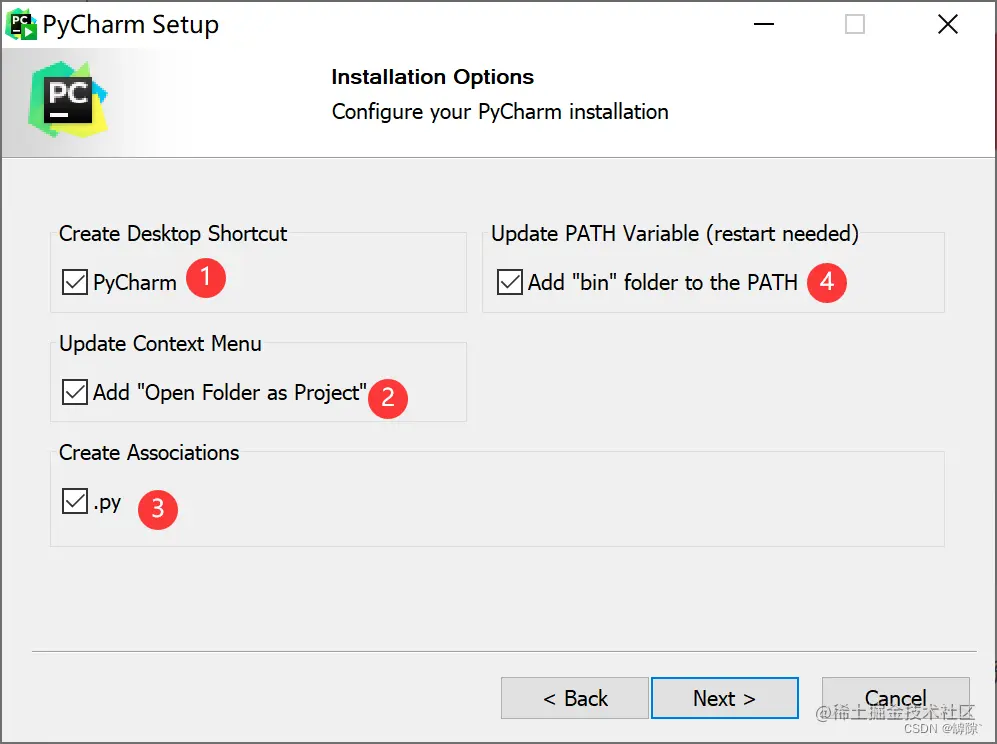Click the Installation Options heading

[x=432, y=78]
